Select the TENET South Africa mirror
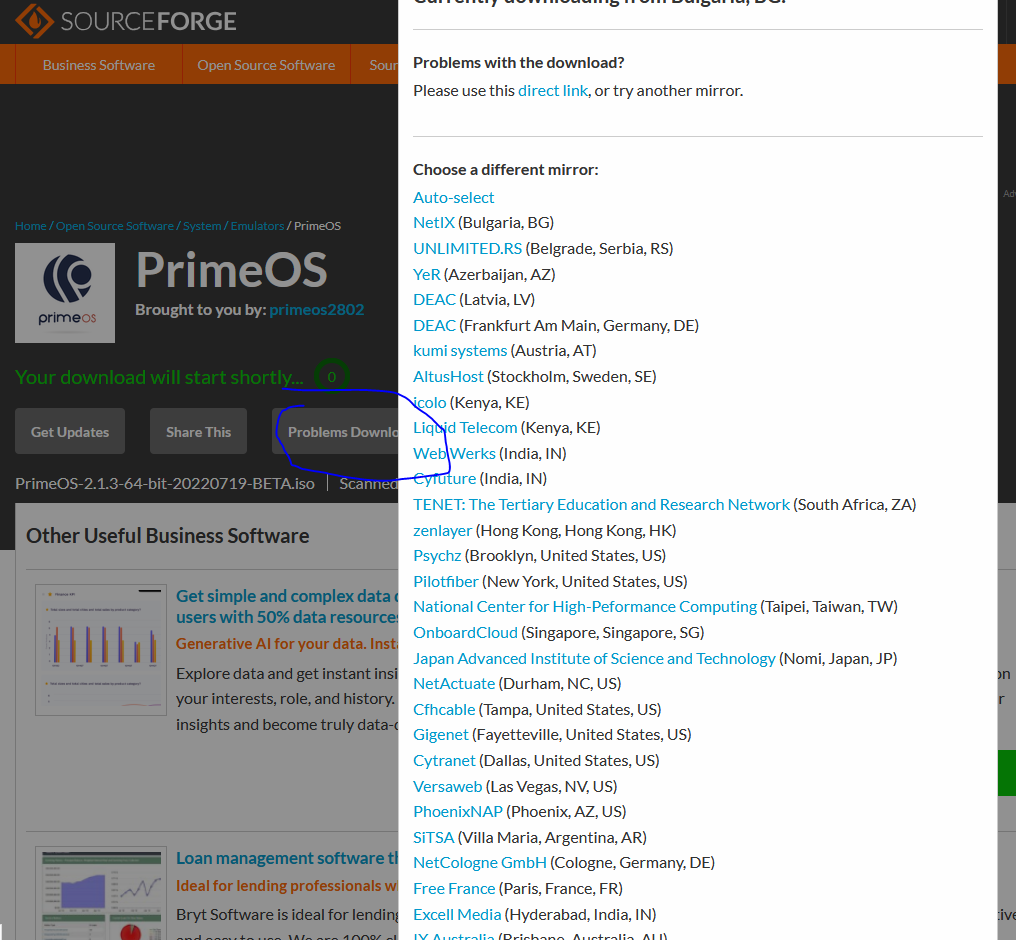This screenshot has width=1016, height=940. coord(601,505)
